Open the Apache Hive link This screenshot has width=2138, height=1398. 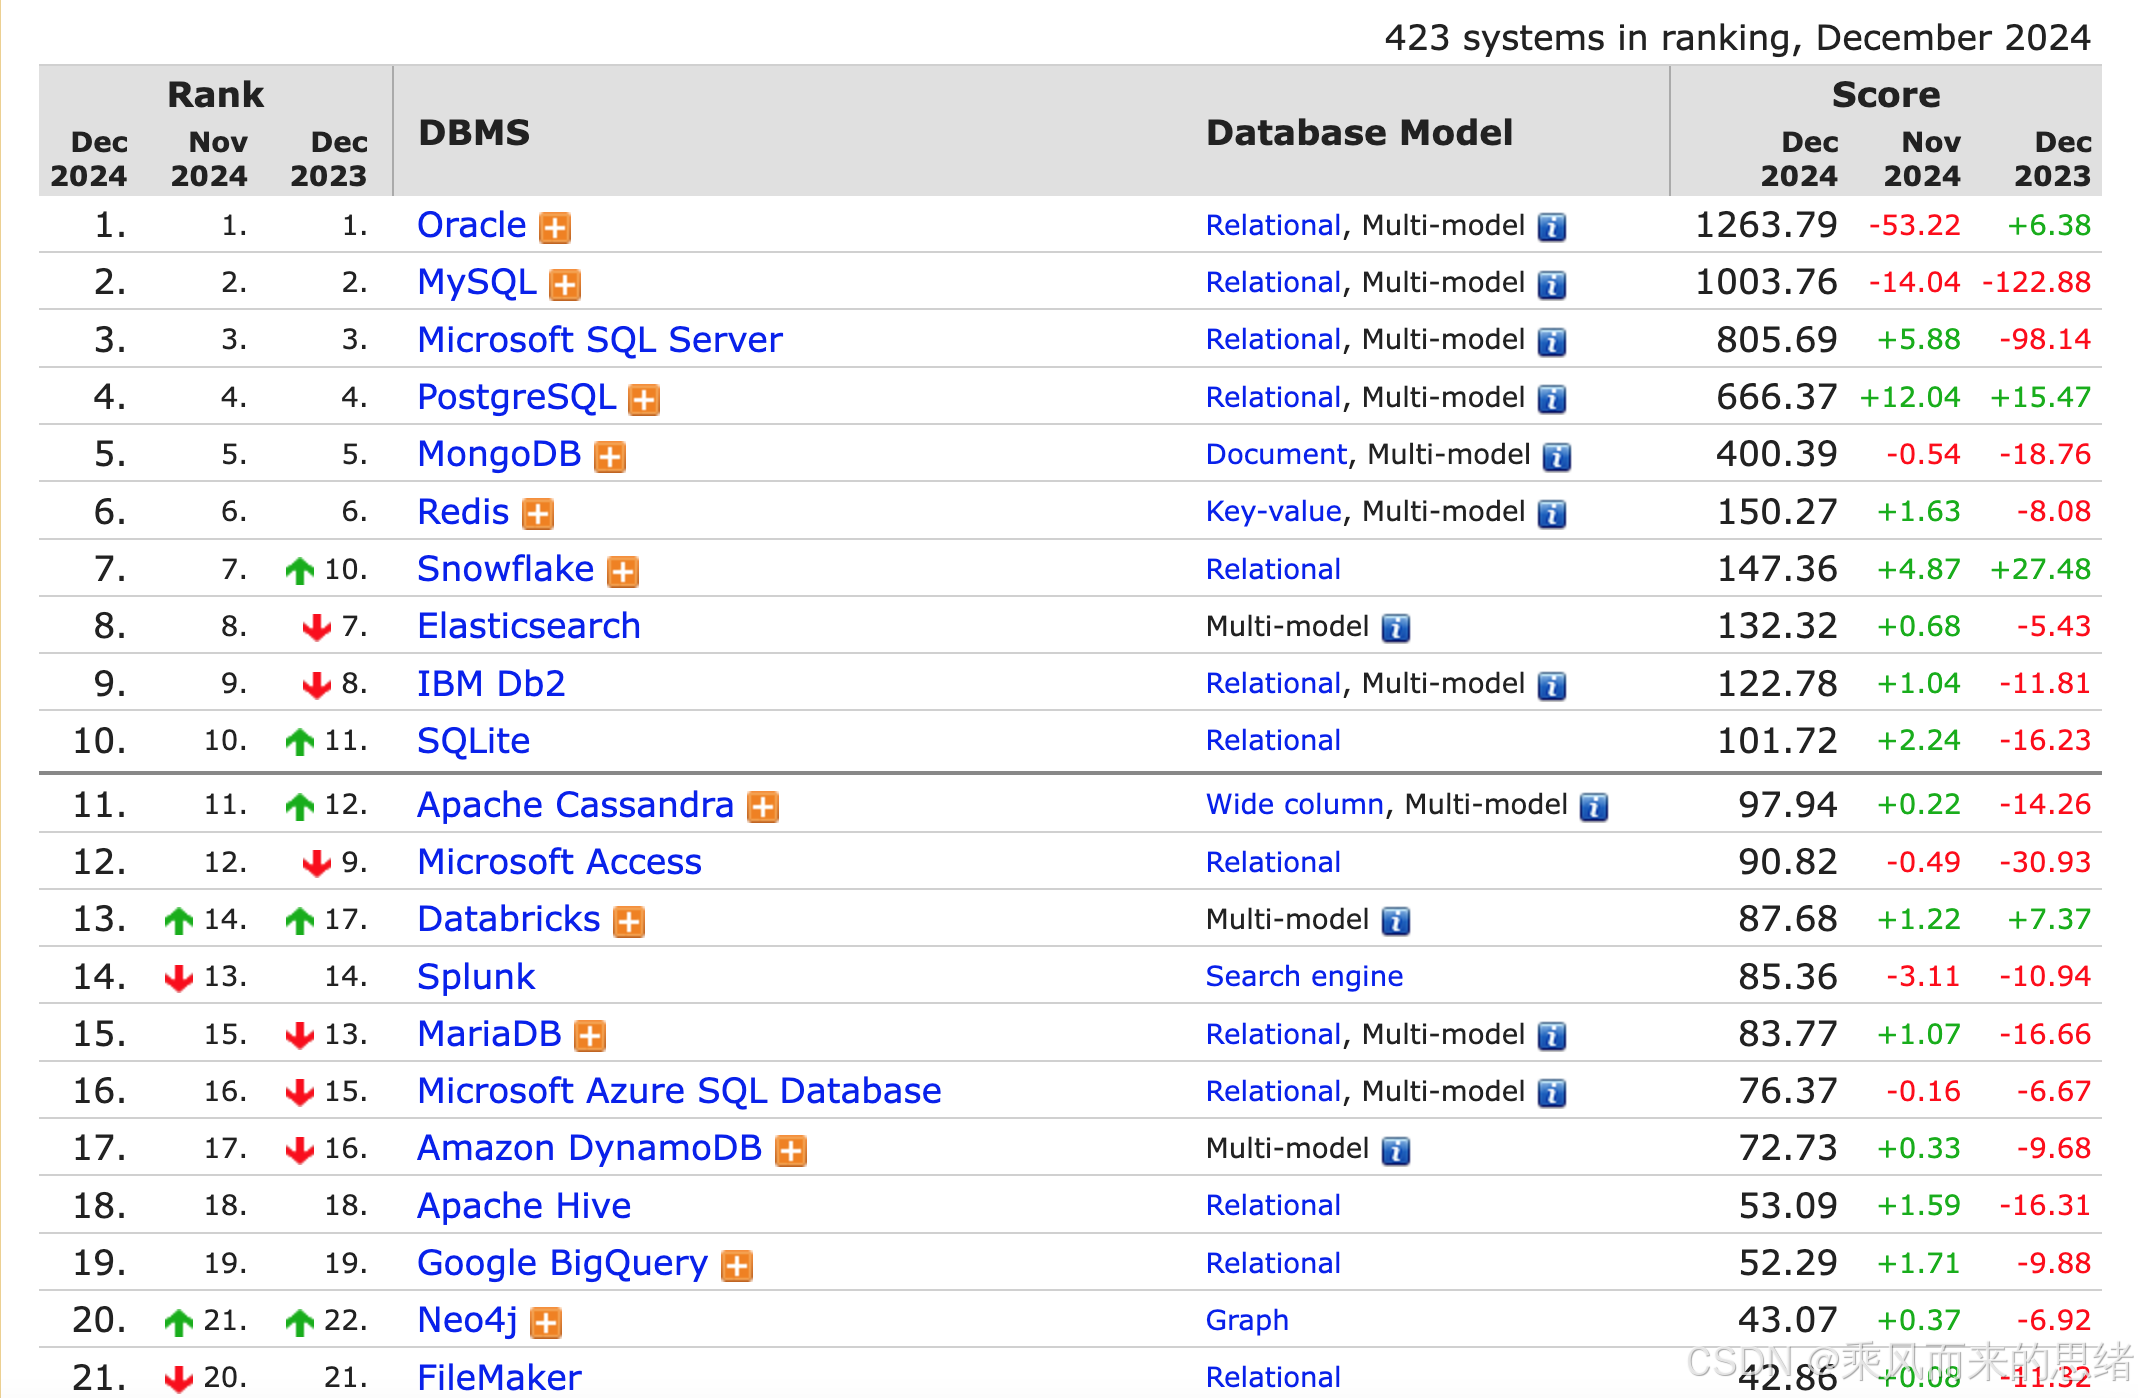pyautogui.click(x=525, y=1206)
